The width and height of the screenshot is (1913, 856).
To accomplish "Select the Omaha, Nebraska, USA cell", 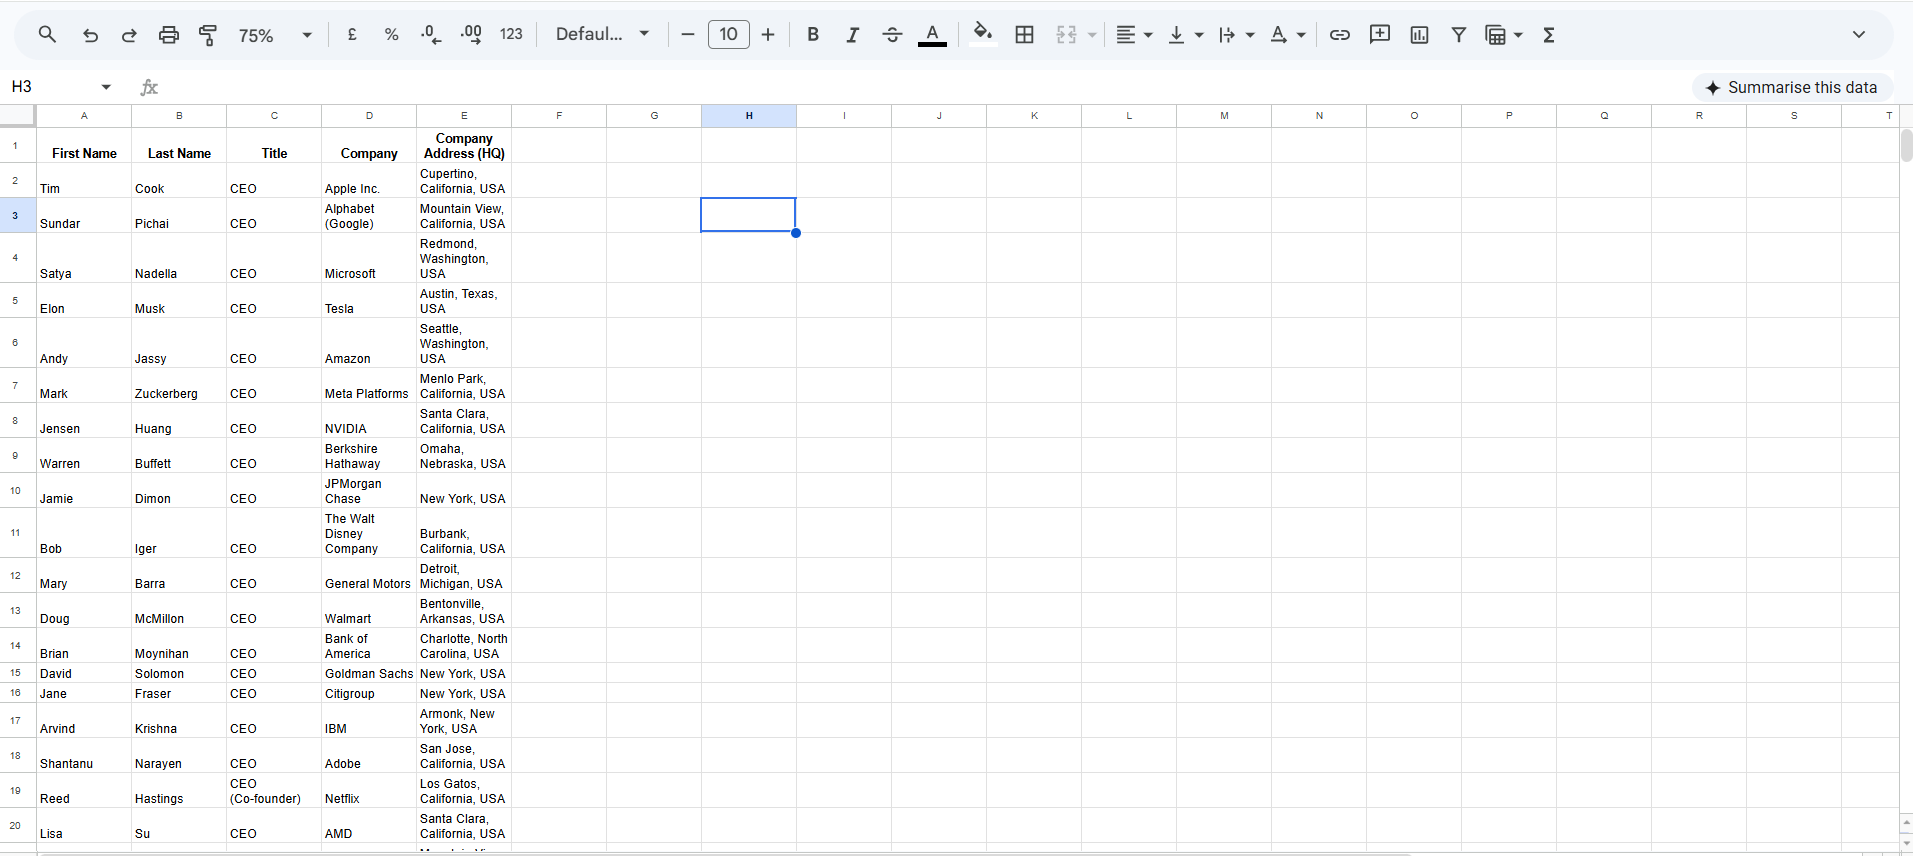I will tap(464, 455).
